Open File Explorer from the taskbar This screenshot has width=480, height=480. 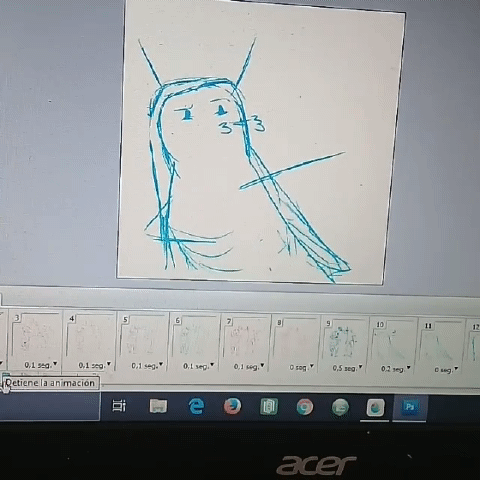point(158,406)
